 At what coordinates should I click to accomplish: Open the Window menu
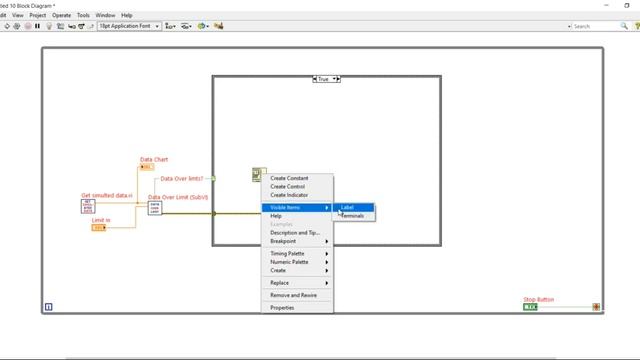click(x=105, y=15)
